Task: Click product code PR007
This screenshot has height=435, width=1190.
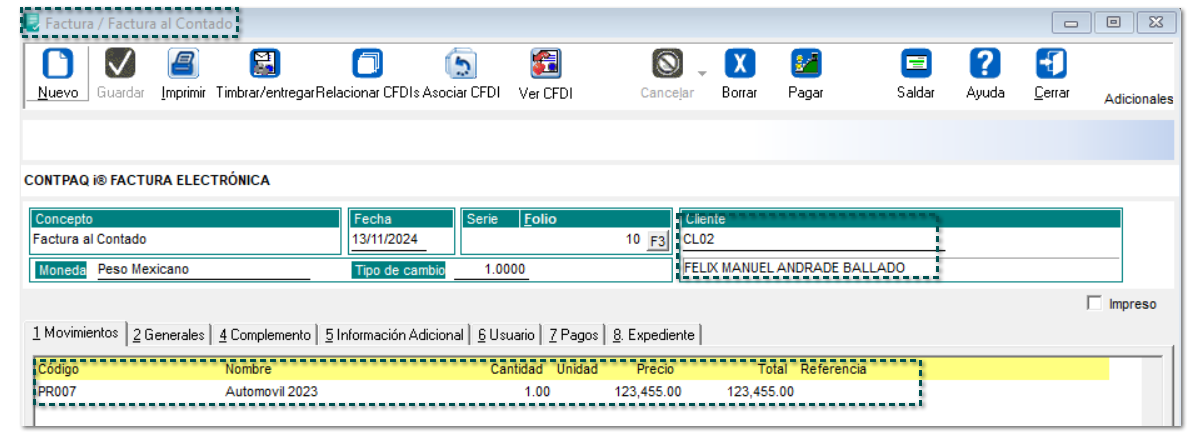Action: point(58,392)
